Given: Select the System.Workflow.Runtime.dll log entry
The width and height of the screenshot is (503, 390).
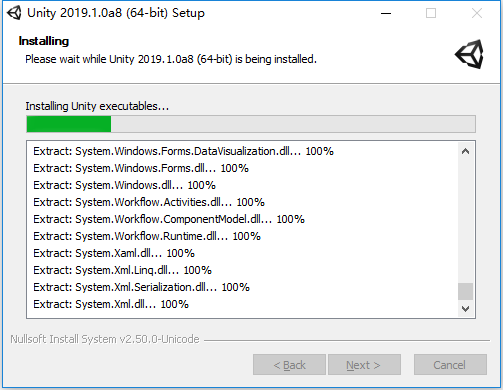Looking at the screenshot, I should pos(147,236).
